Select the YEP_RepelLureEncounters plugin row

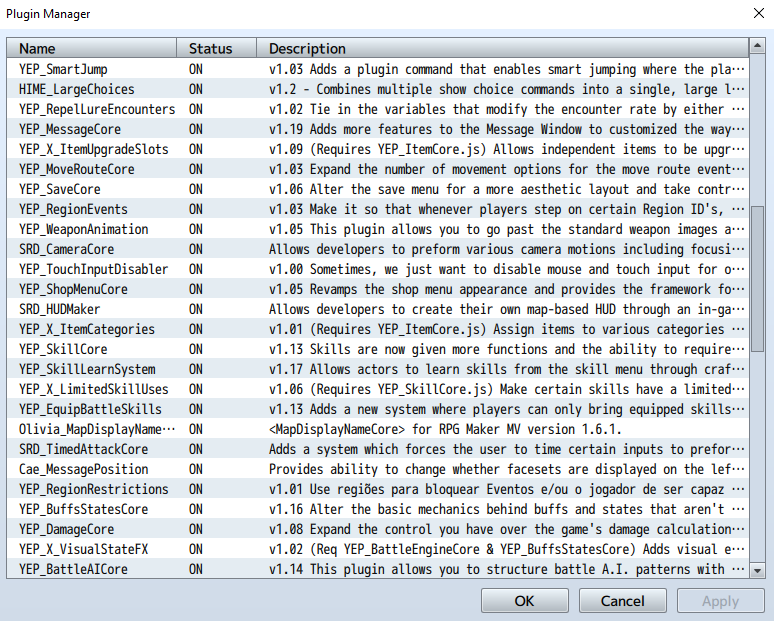click(x=378, y=109)
